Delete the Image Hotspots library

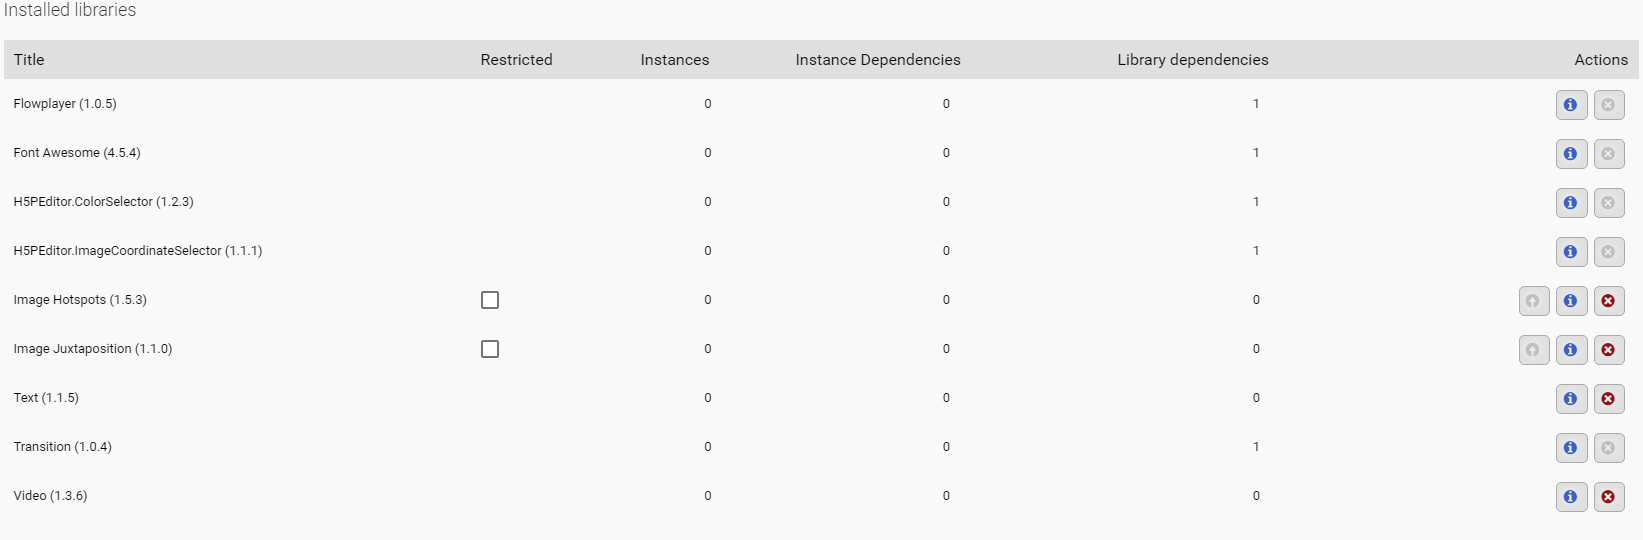tap(1609, 301)
